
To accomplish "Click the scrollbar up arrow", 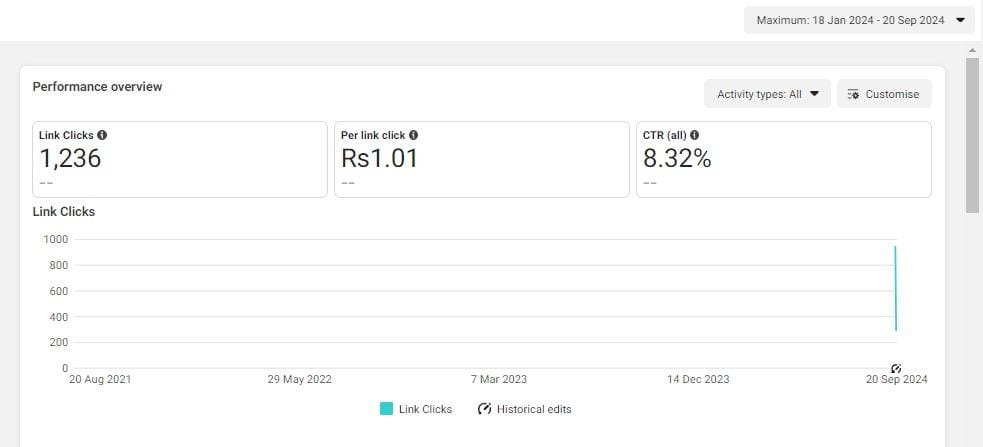I will pos(972,50).
